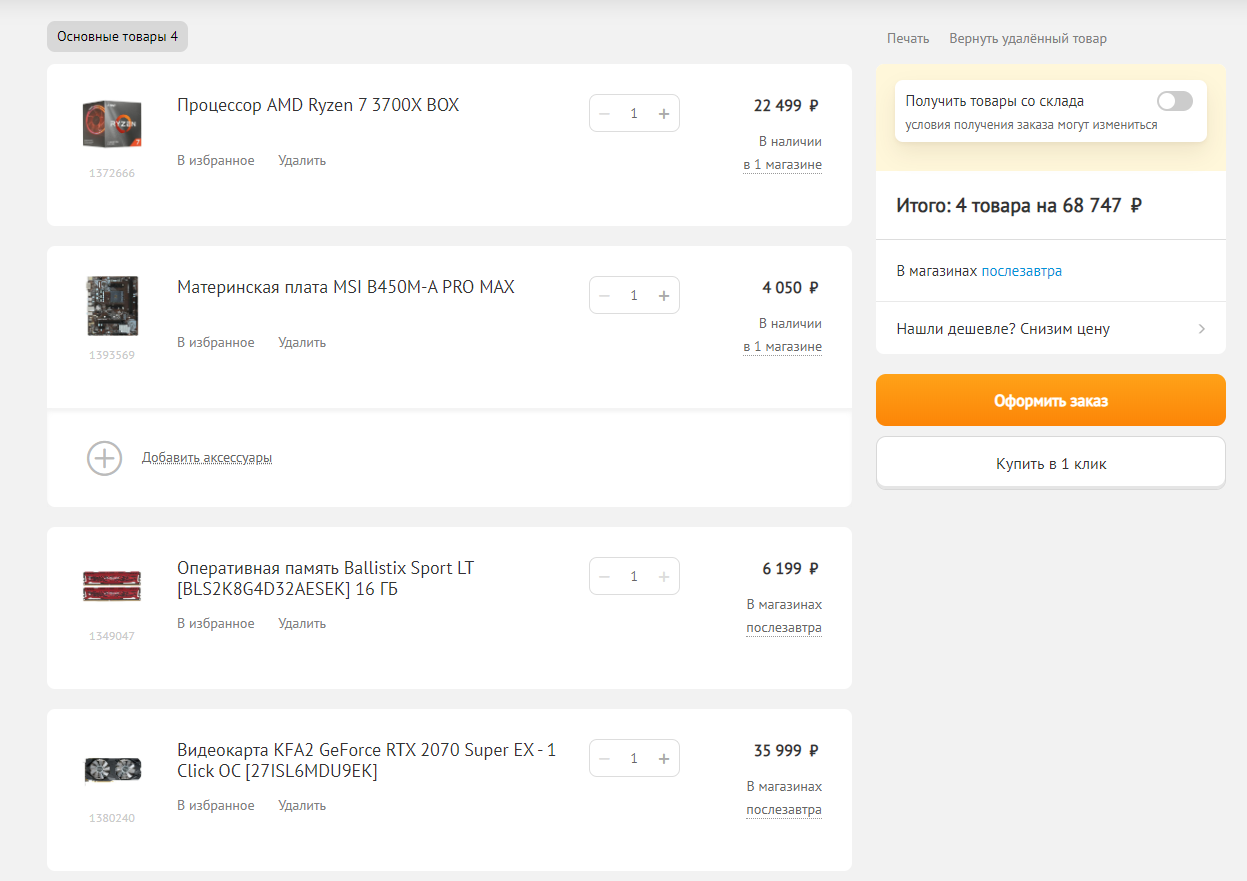Click the product code 1393569

tap(112, 355)
